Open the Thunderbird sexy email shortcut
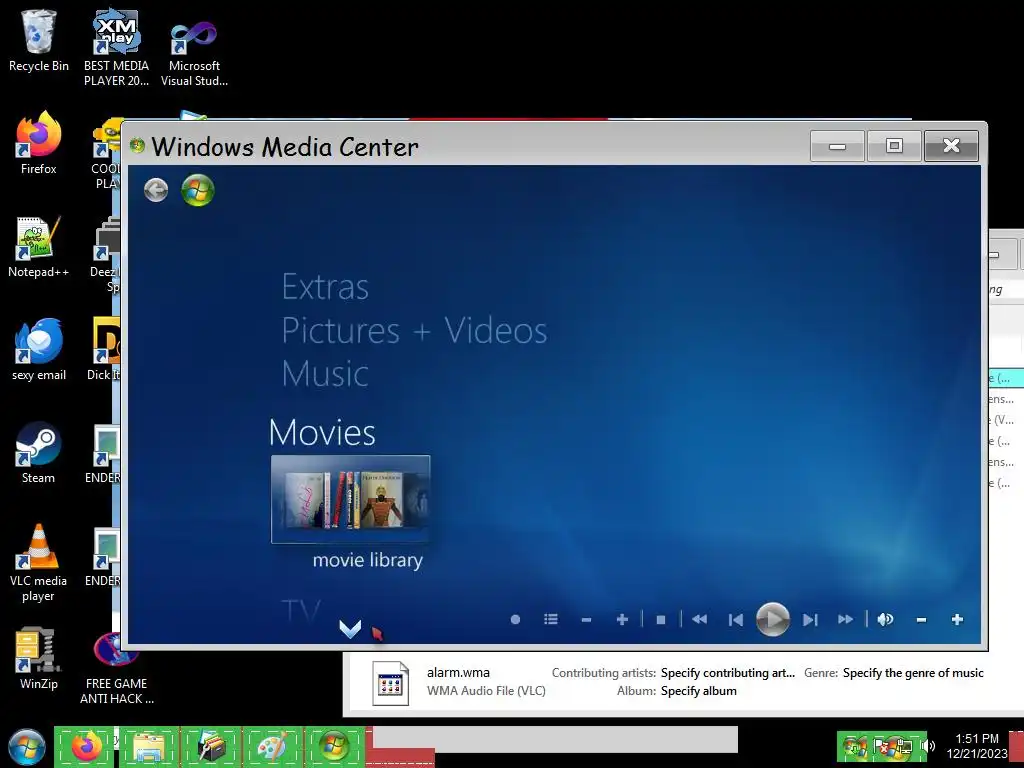This screenshot has width=1024, height=768. coord(39,350)
